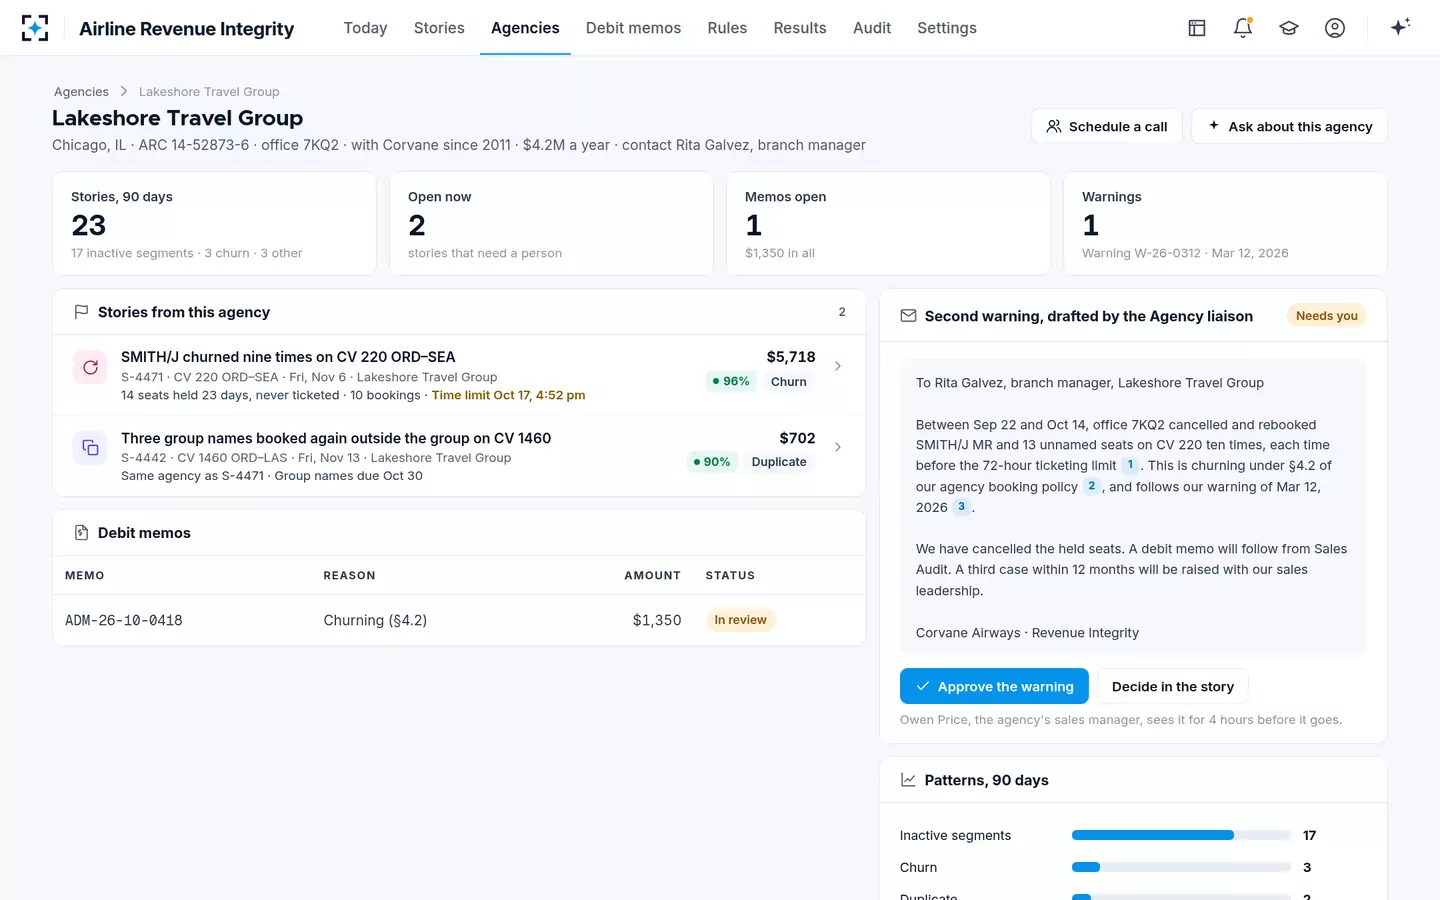Click the Open now stat card
The height and width of the screenshot is (900, 1440).
(x=551, y=223)
